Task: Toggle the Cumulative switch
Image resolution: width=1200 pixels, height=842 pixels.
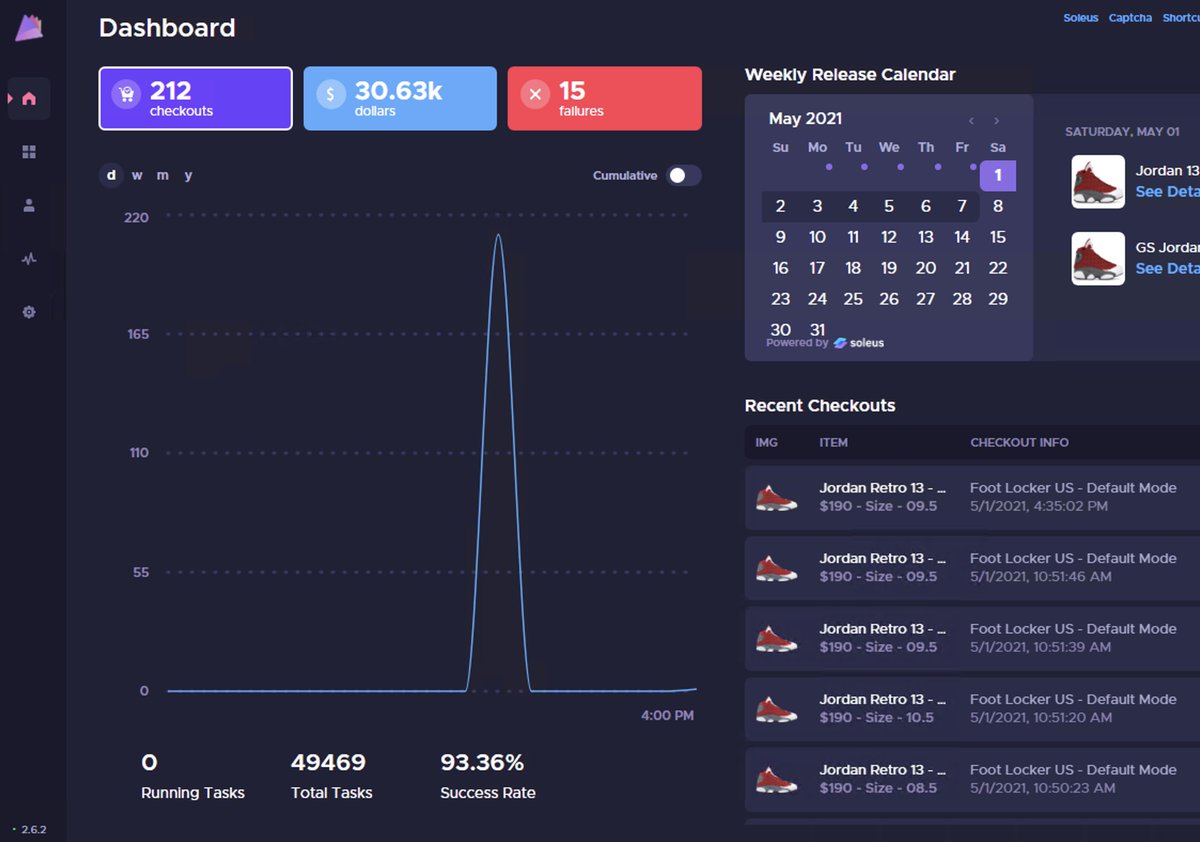Action: [x=684, y=175]
